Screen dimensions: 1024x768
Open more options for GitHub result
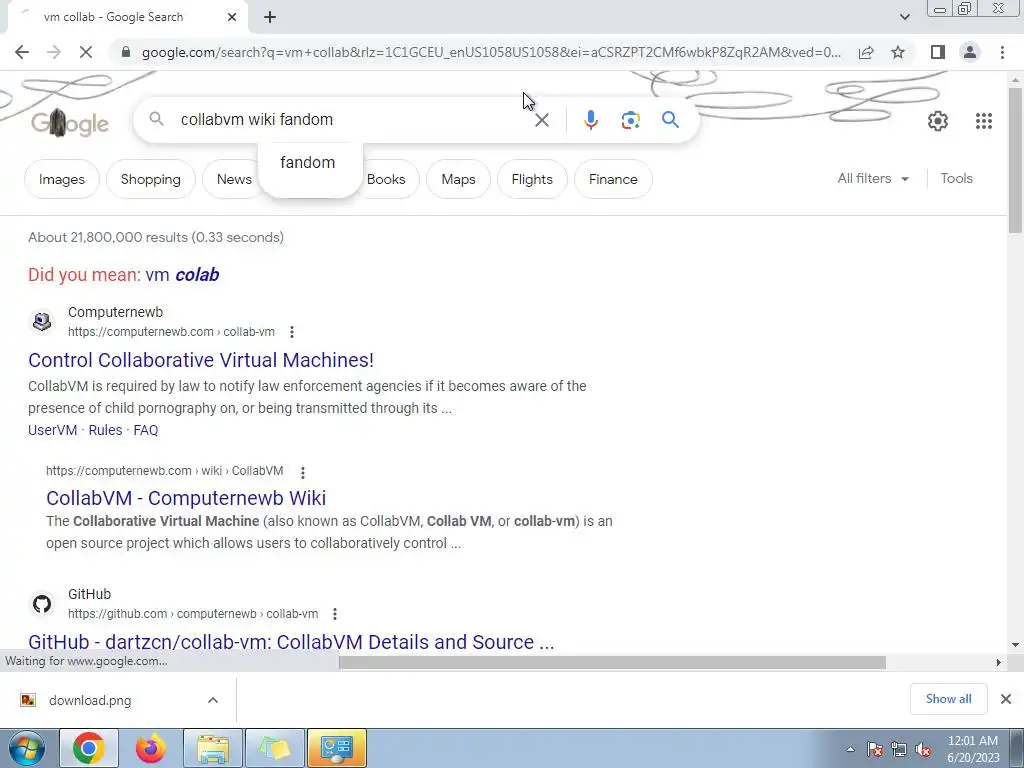coord(334,615)
